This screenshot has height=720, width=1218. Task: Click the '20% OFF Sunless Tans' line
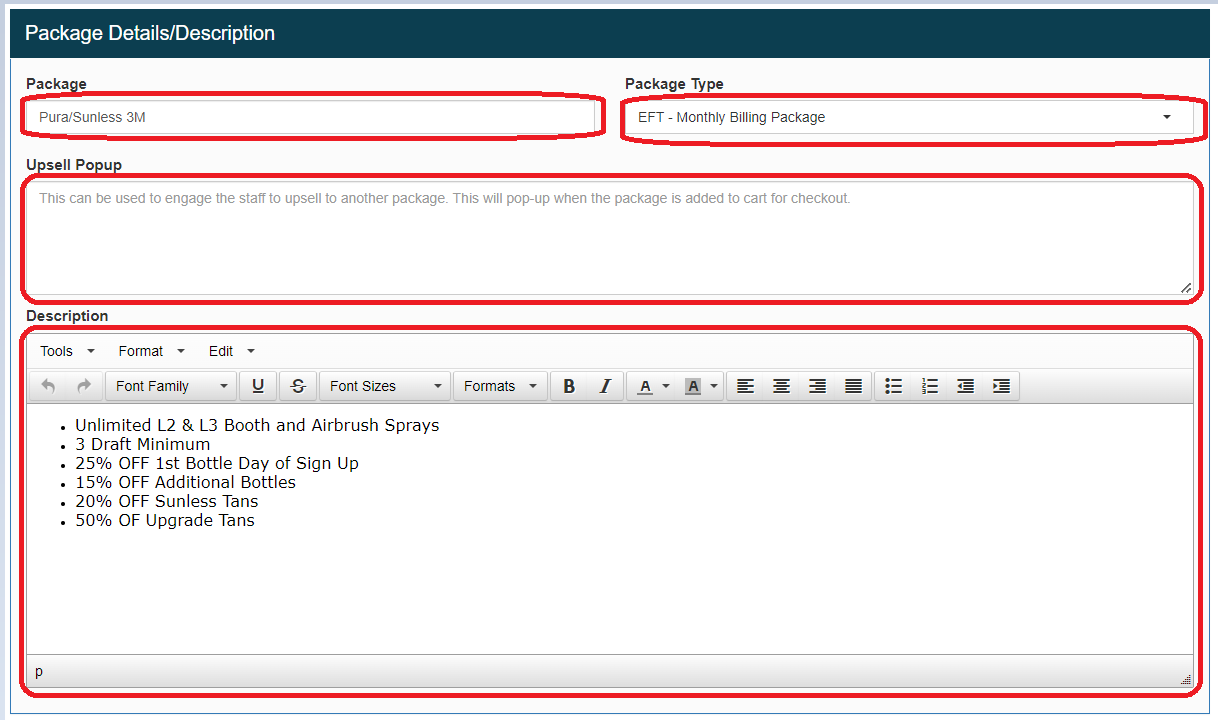point(166,501)
